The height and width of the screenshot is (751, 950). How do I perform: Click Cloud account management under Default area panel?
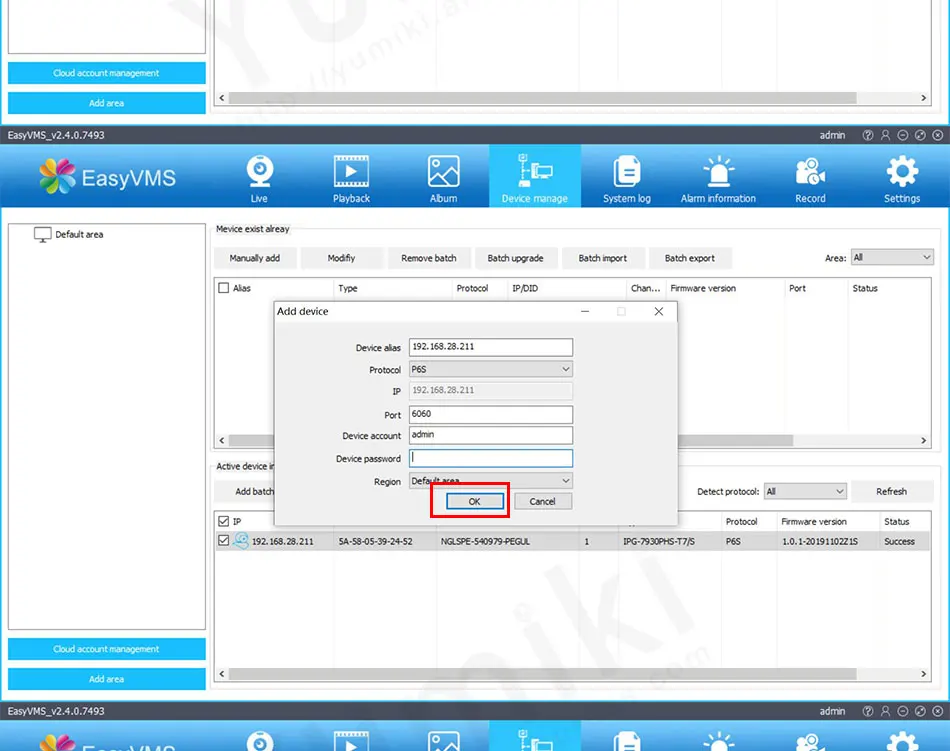[107, 649]
